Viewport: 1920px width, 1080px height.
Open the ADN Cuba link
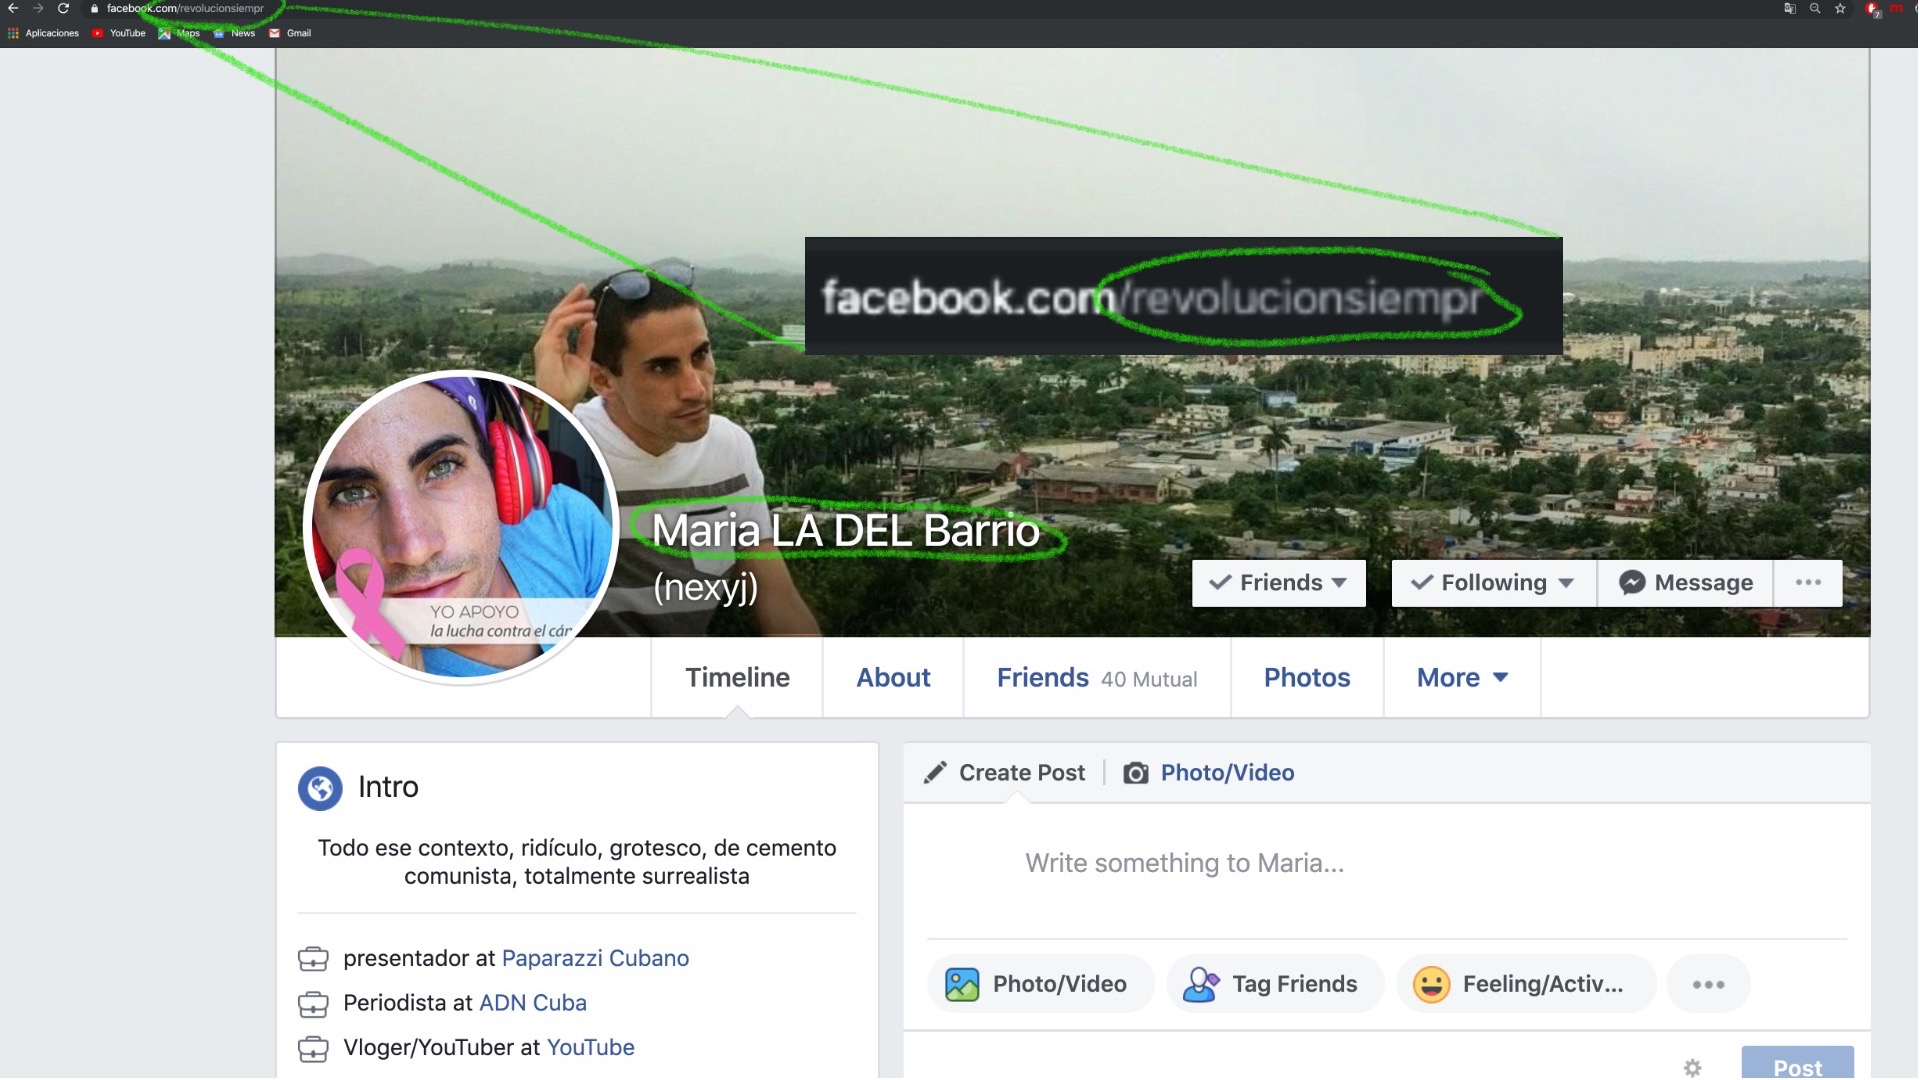[x=533, y=1003]
